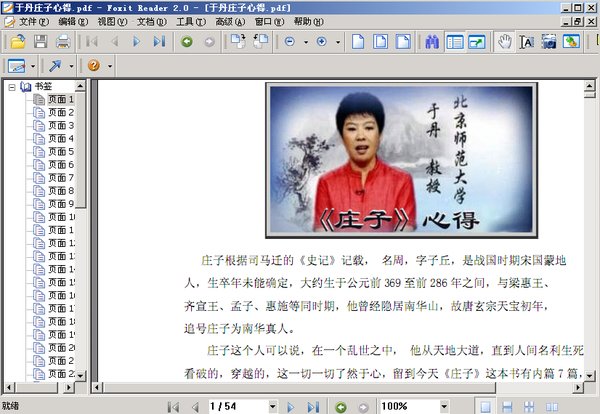Toggle full screen mode icon
600x414 pixels.
477,41
